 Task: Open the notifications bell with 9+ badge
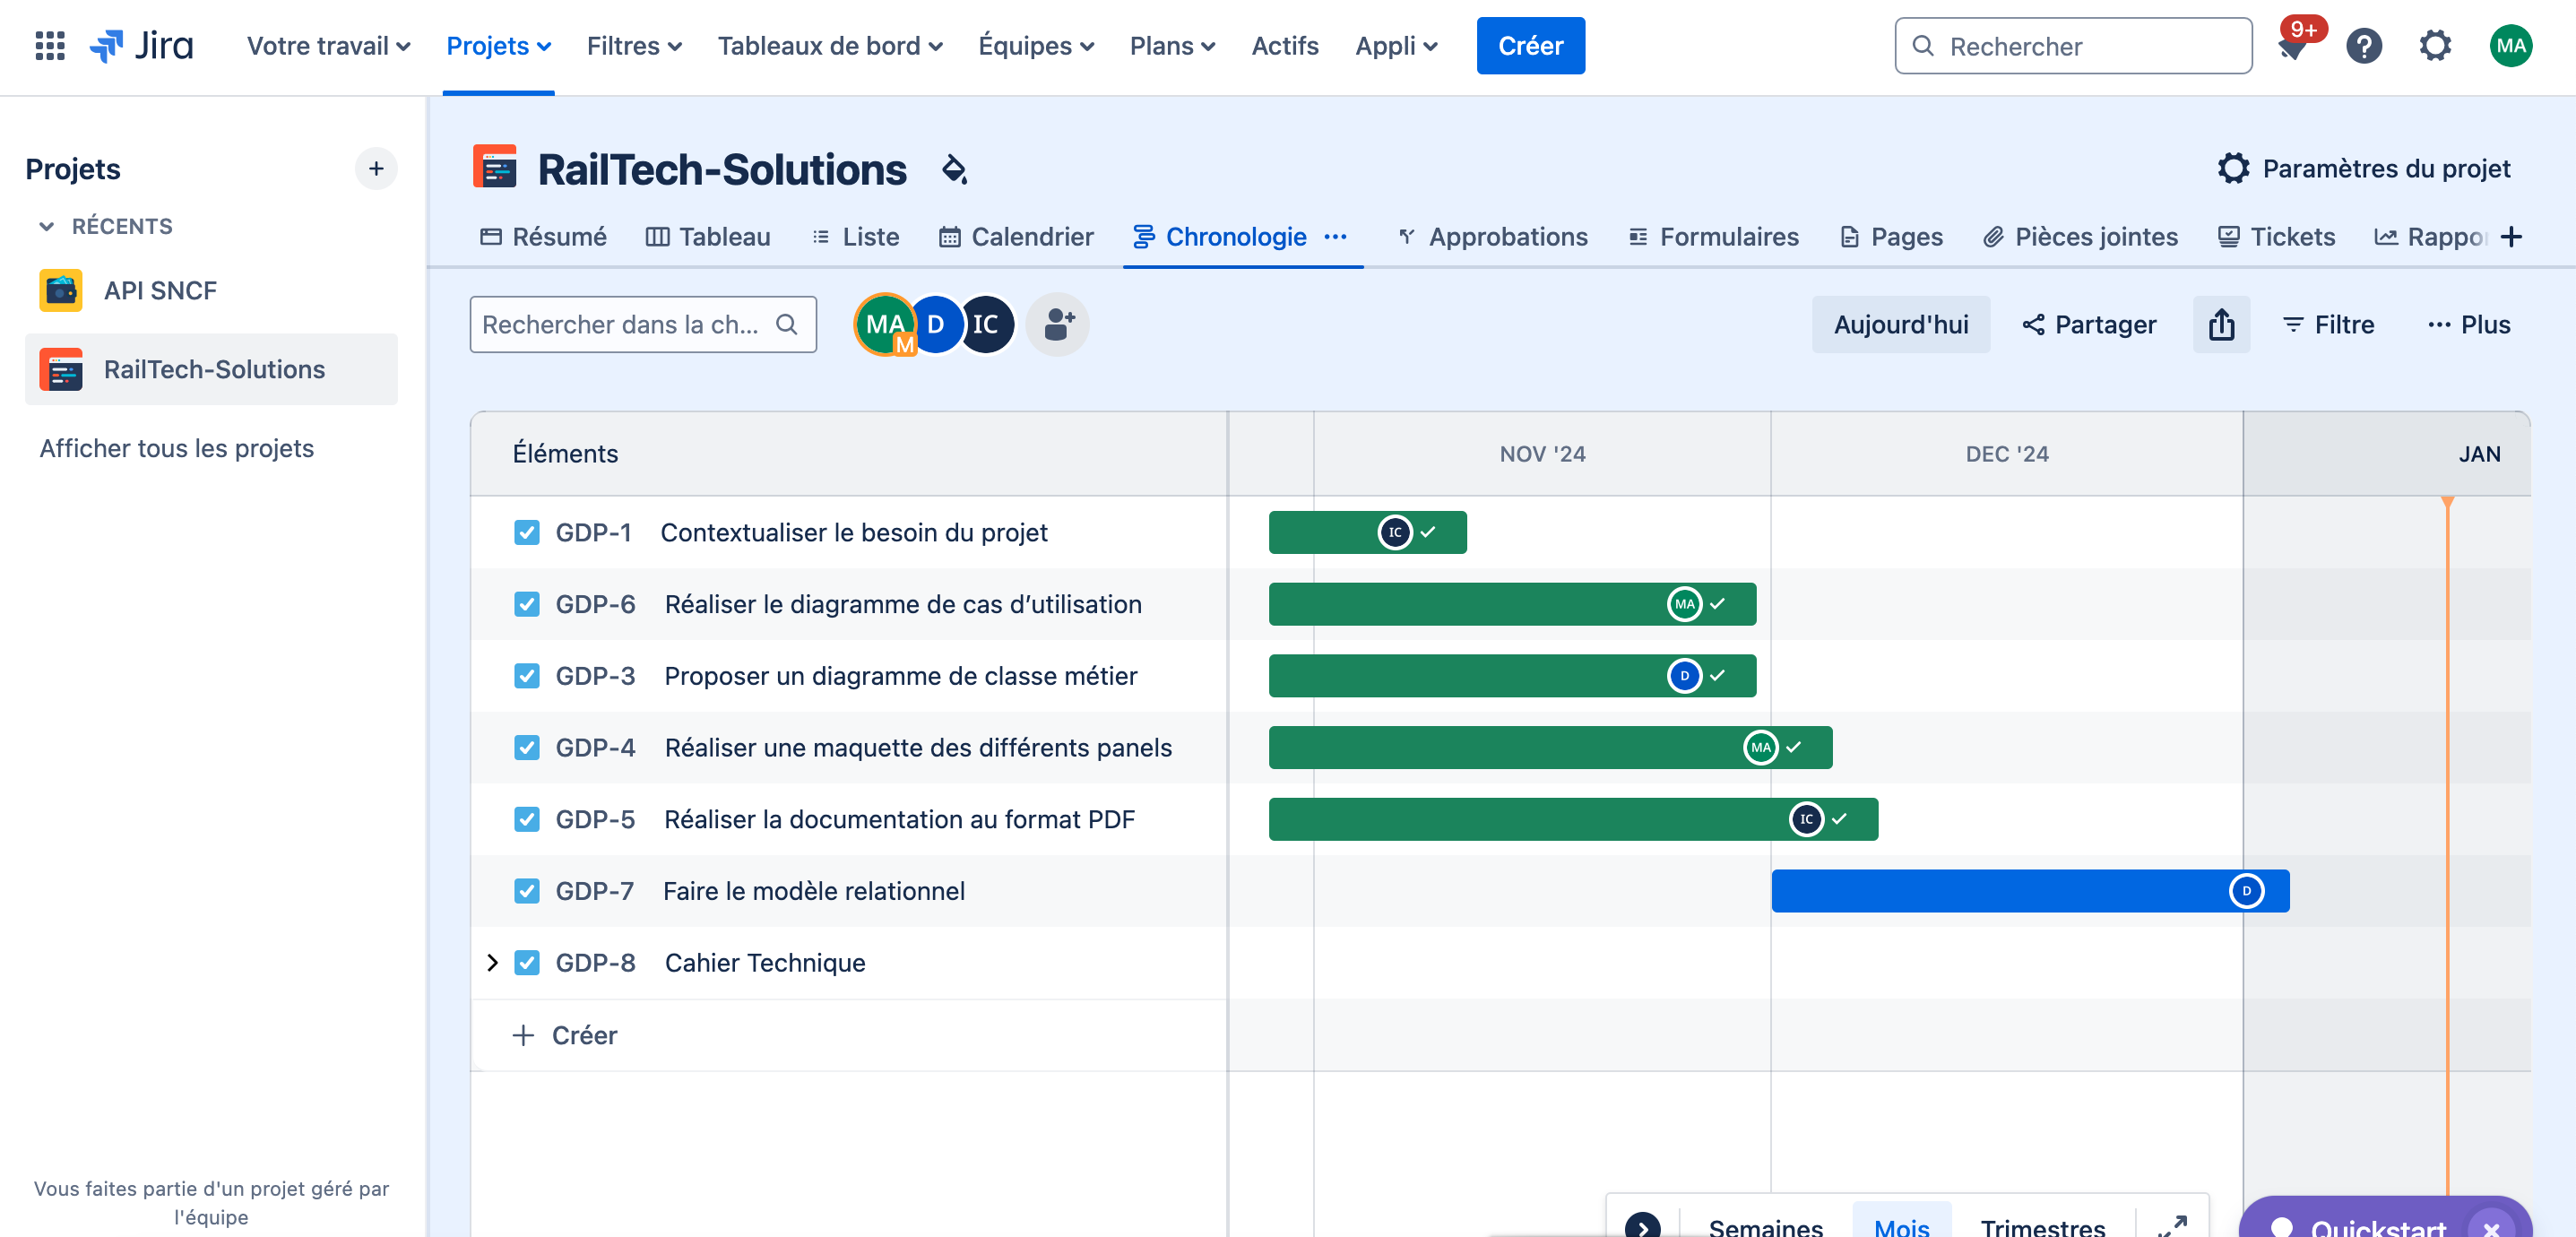click(x=2293, y=46)
